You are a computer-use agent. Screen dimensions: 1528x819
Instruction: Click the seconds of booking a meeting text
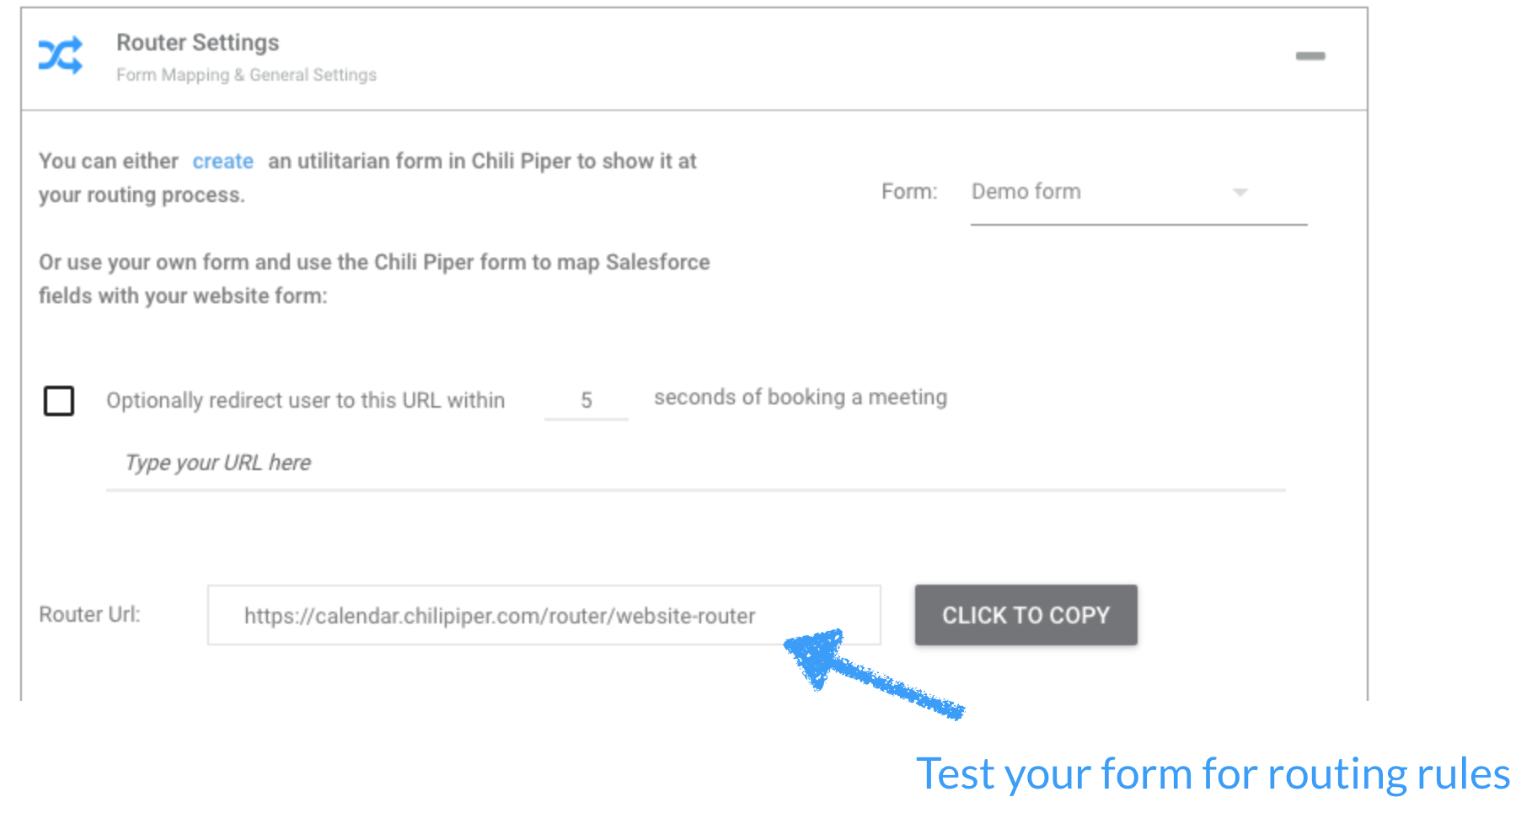coord(801,397)
